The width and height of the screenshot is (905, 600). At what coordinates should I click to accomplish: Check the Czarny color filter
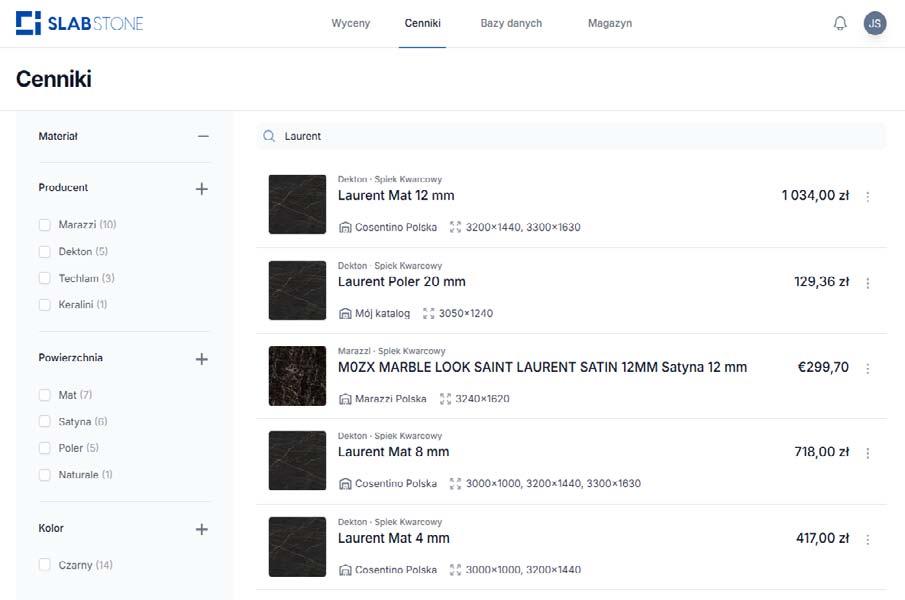44,565
